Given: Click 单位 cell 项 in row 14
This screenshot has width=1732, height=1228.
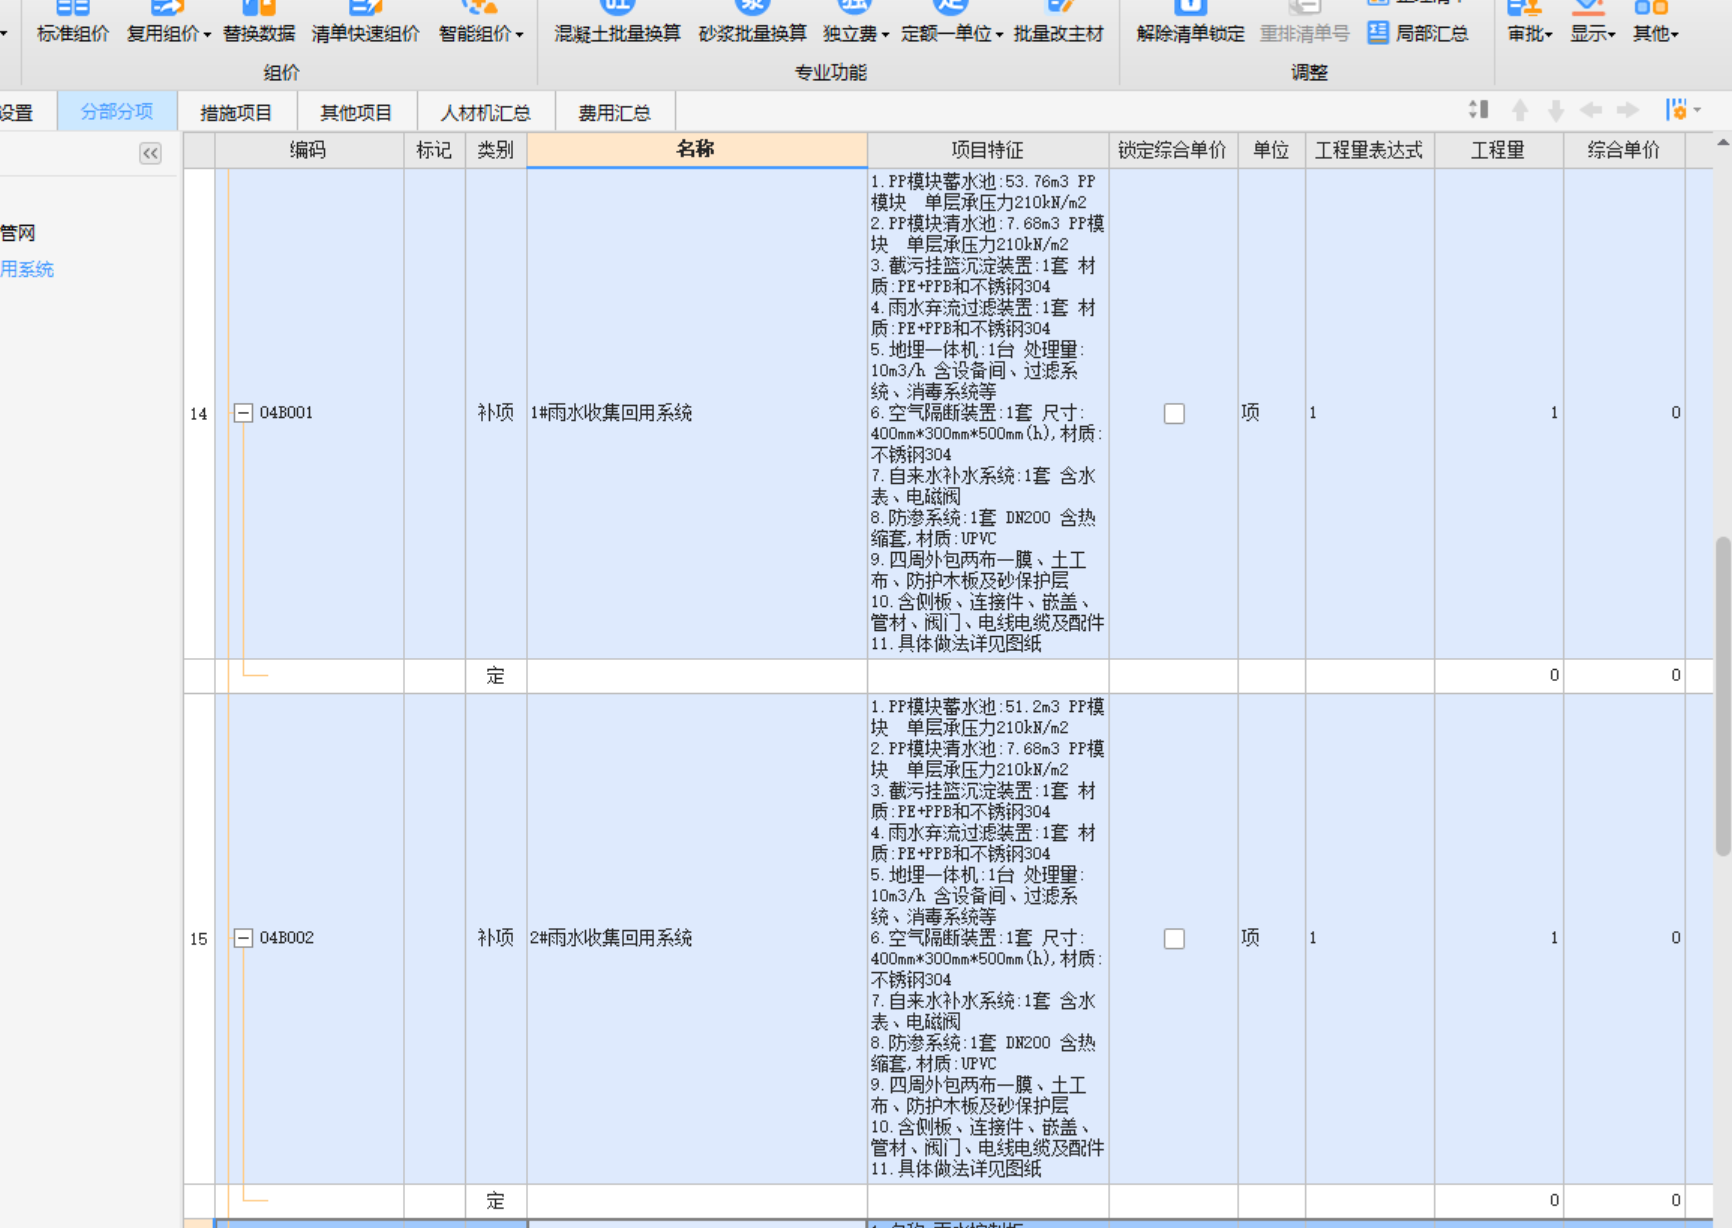Looking at the screenshot, I should point(1271,413).
